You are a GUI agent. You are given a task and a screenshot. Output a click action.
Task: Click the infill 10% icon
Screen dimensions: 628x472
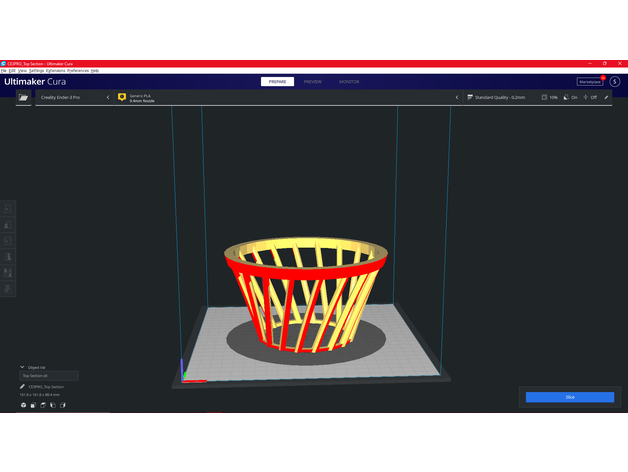click(x=545, y=98)
